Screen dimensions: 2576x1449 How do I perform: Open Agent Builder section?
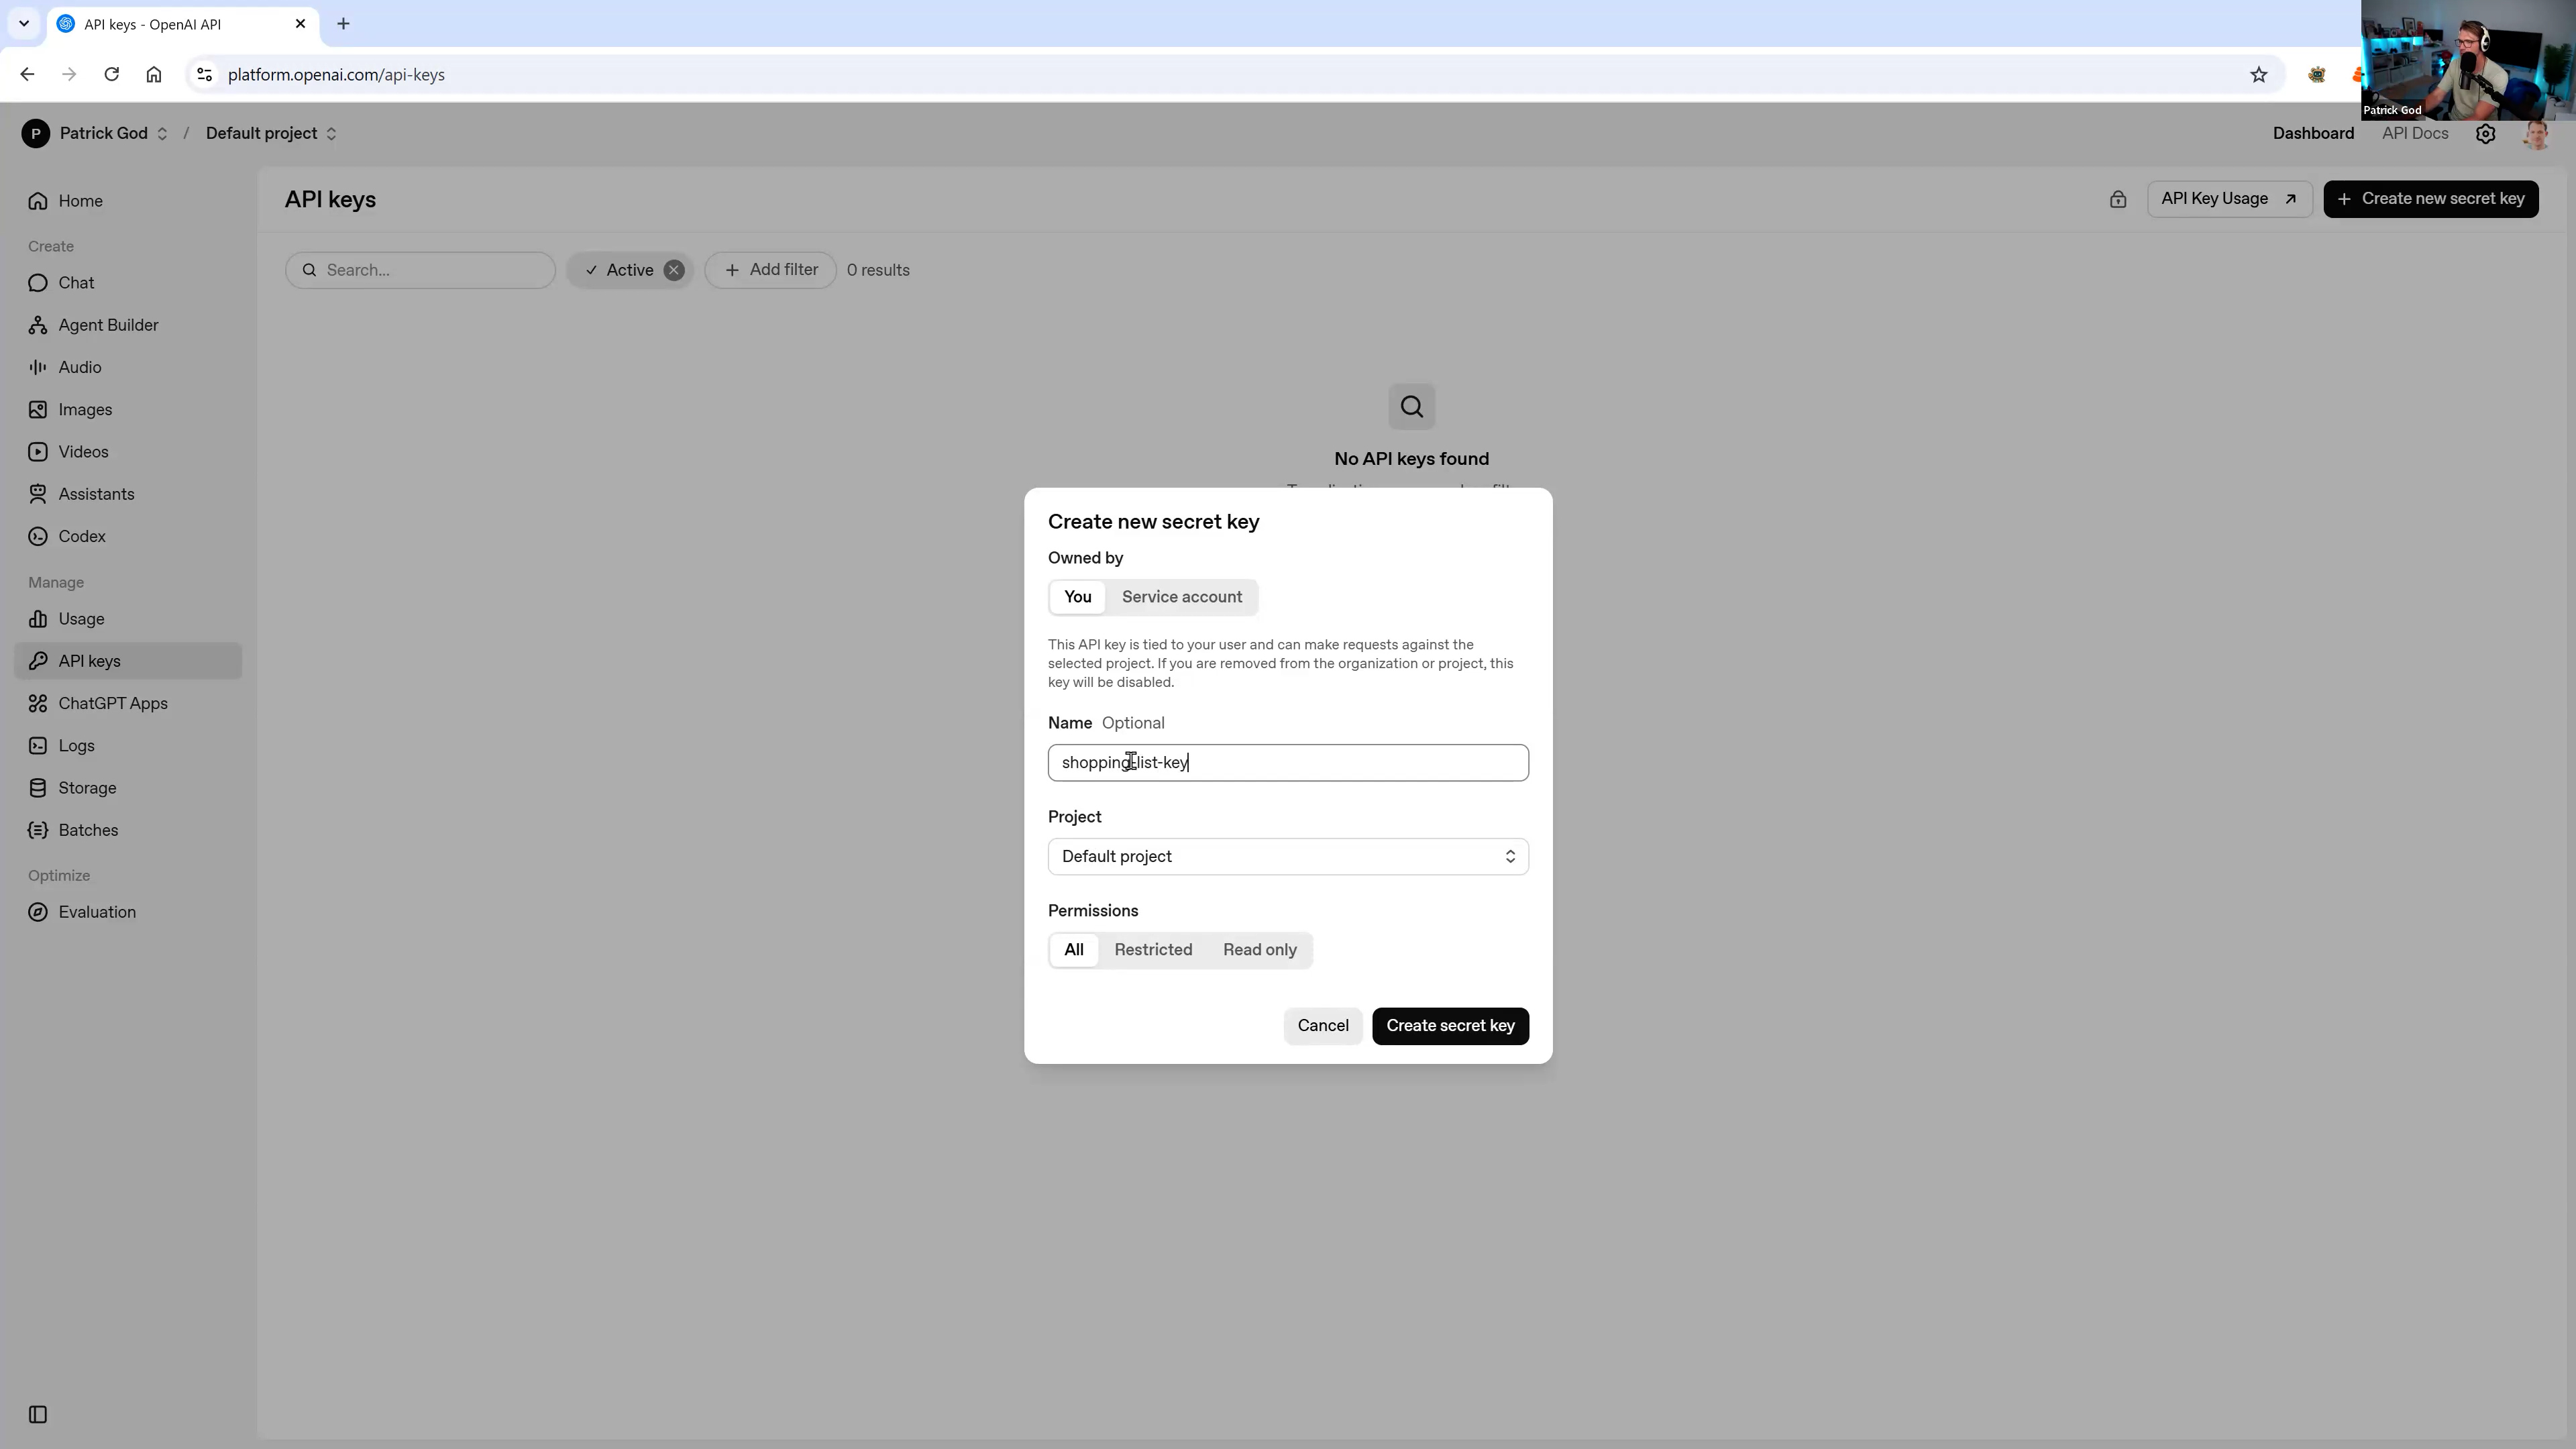pyautogui.click(x=128, y=325)
